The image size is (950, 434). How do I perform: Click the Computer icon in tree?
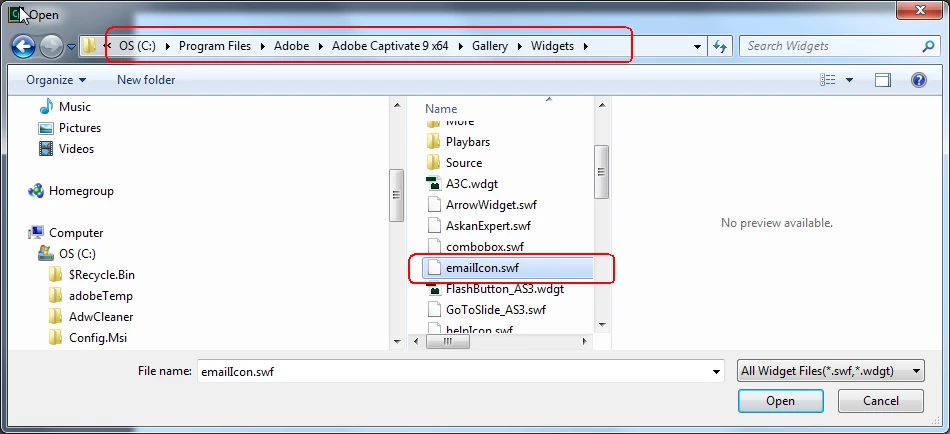[x=36, y=233]
